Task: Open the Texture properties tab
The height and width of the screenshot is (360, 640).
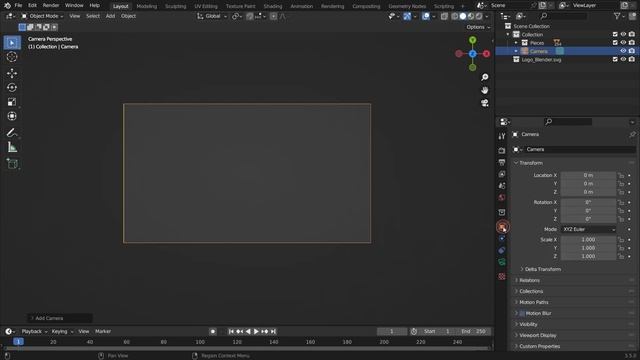Action: 502,276
